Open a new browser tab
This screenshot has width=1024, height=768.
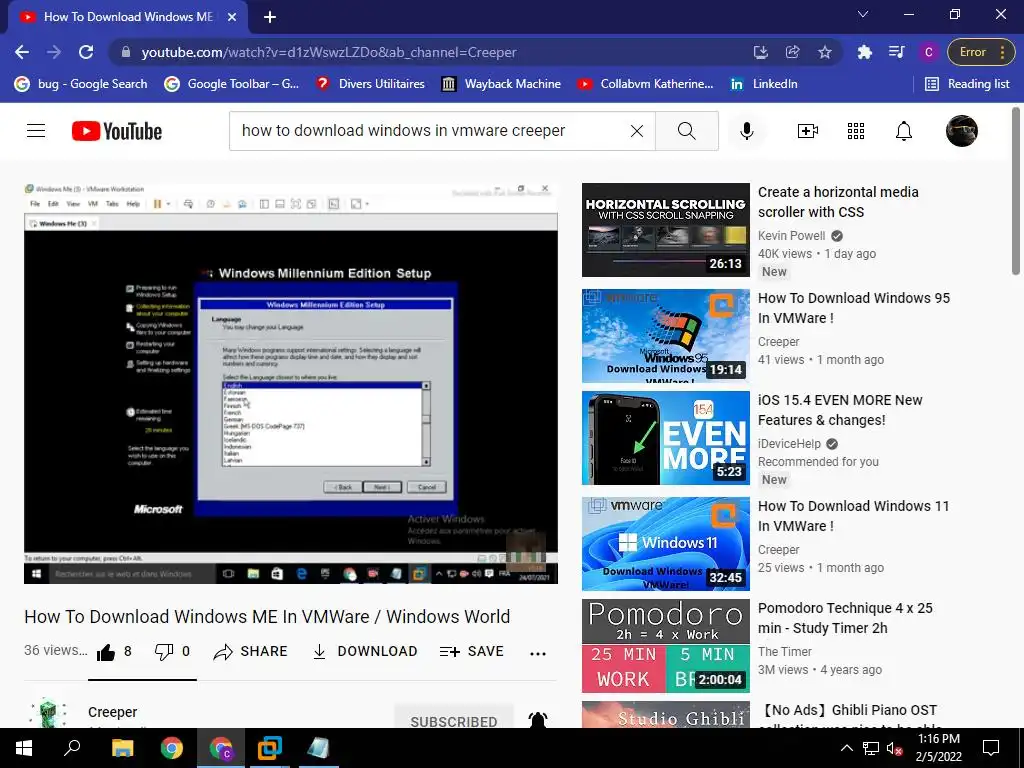(x=270, y=17)
